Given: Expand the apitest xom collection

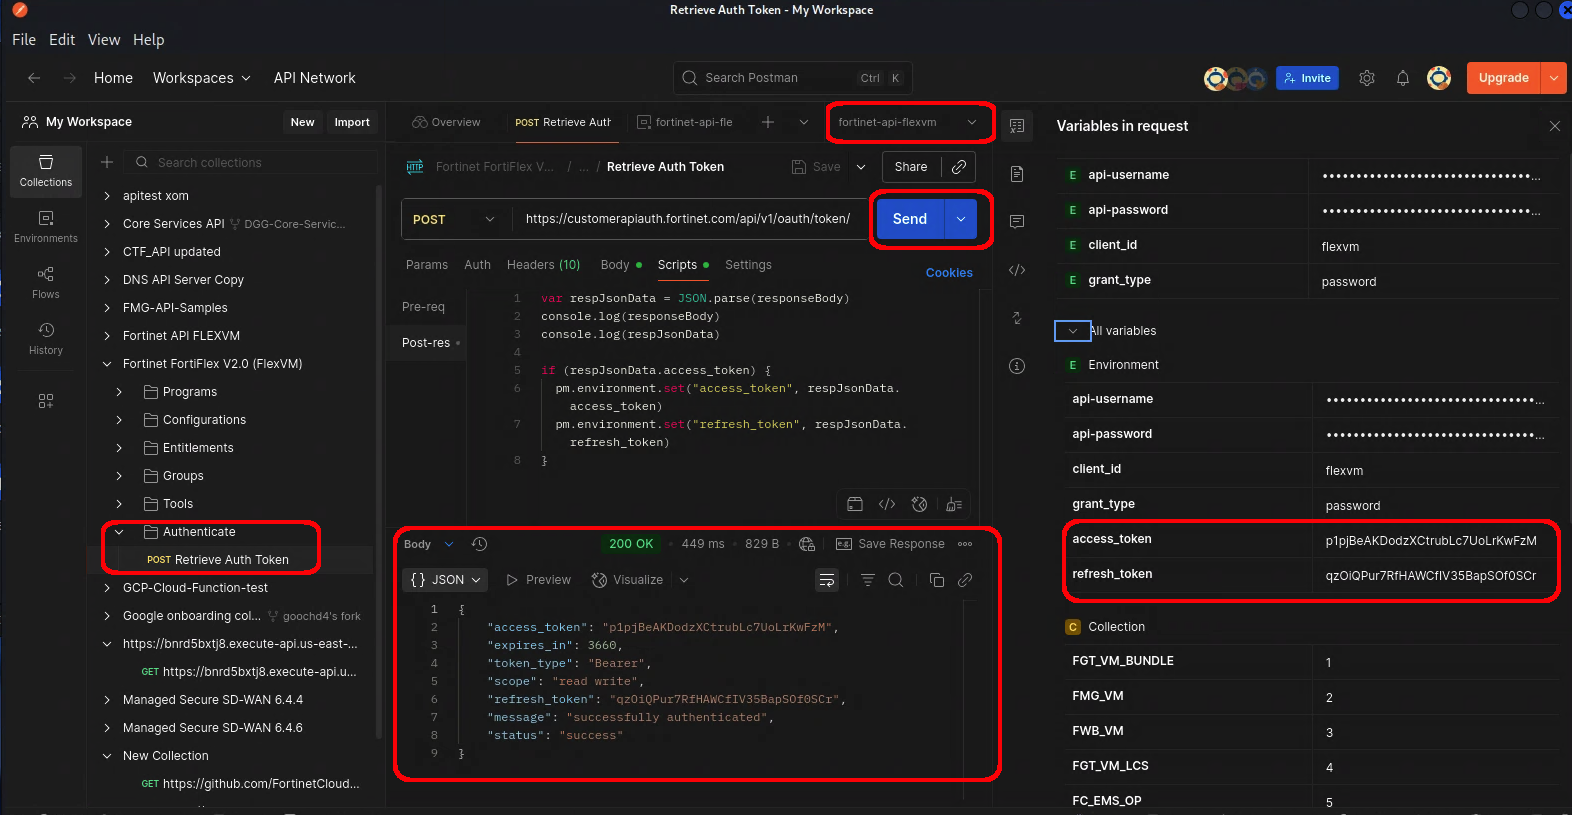Looking at the screenshot, I should (x=107, y=196).
